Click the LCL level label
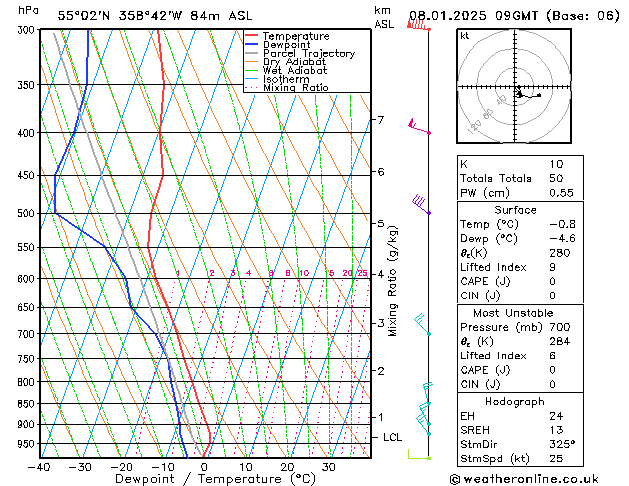 click(393, 437)
